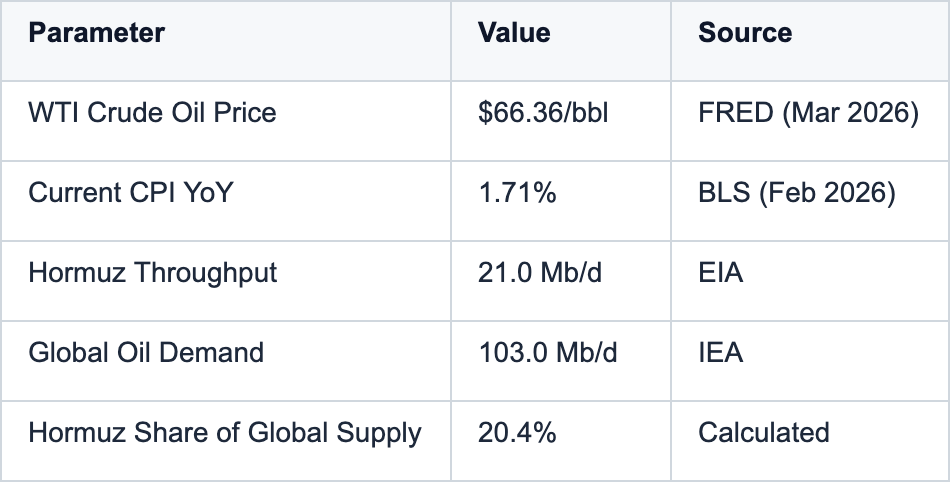Select Hormuz Share of Global Supply cell
950x482 pixels.
point(225,433)
